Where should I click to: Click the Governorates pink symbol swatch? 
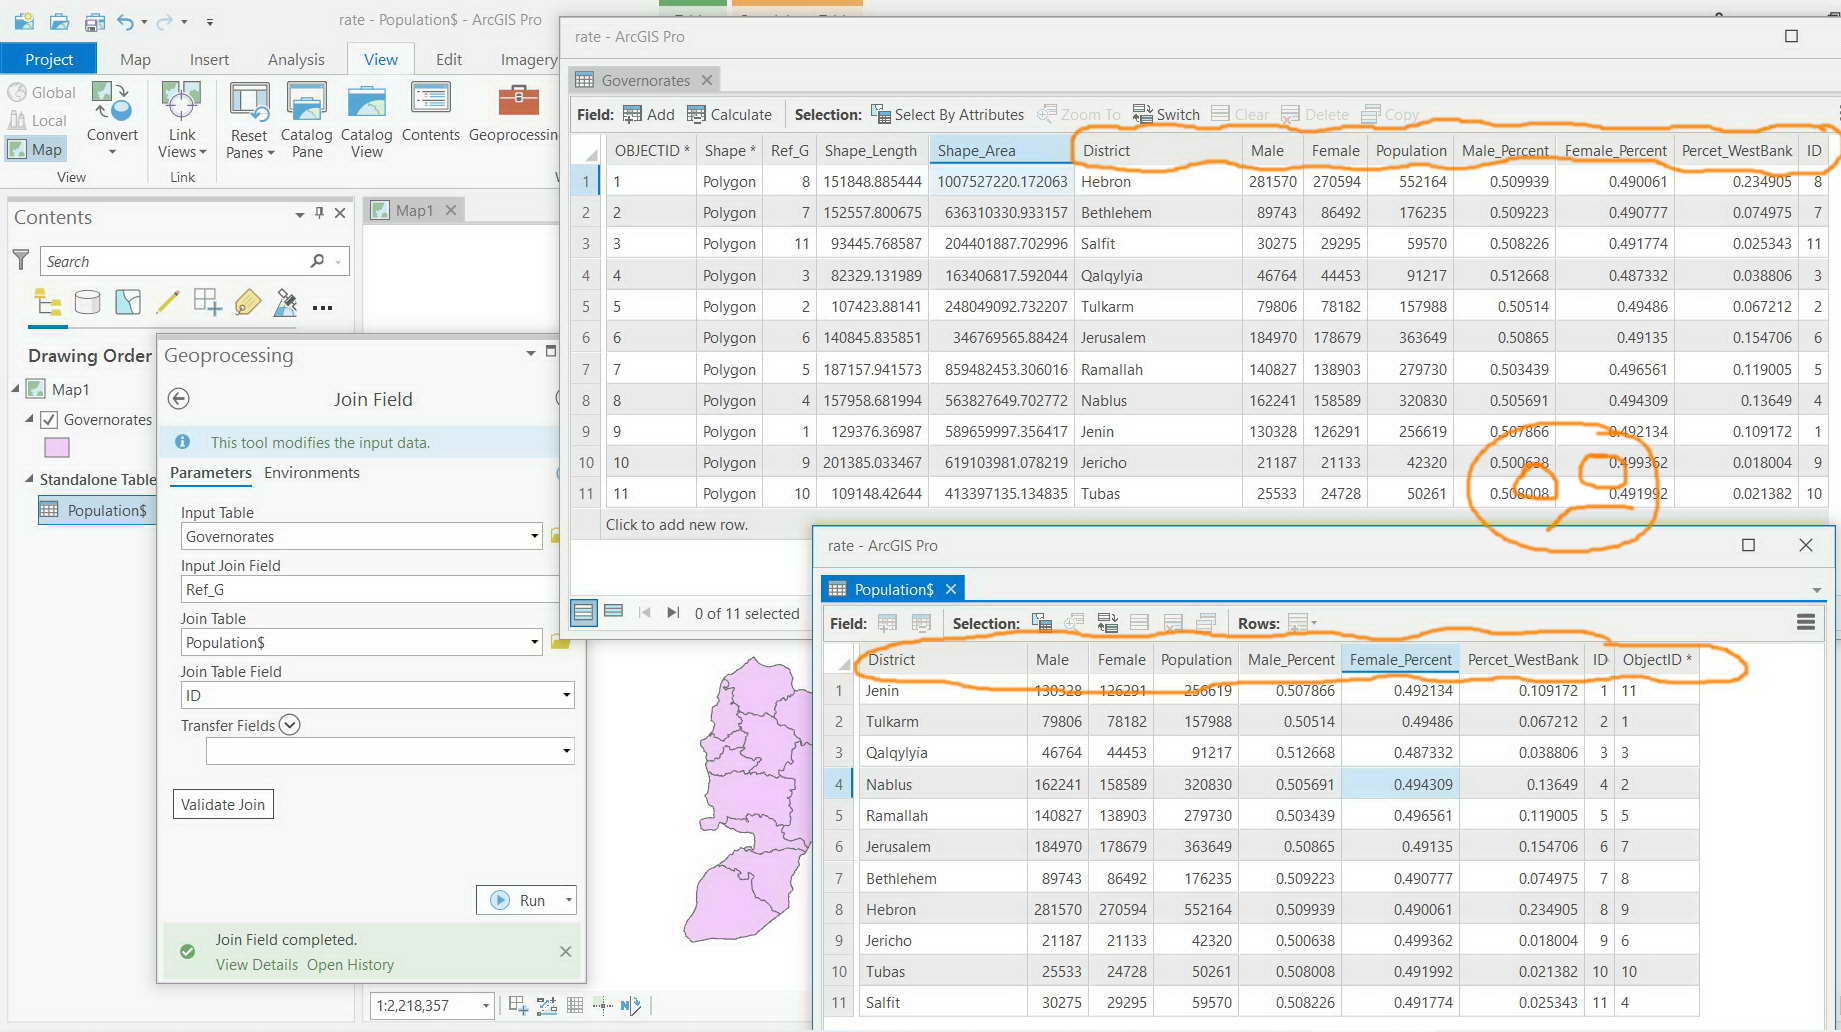(x=57, y=447)
